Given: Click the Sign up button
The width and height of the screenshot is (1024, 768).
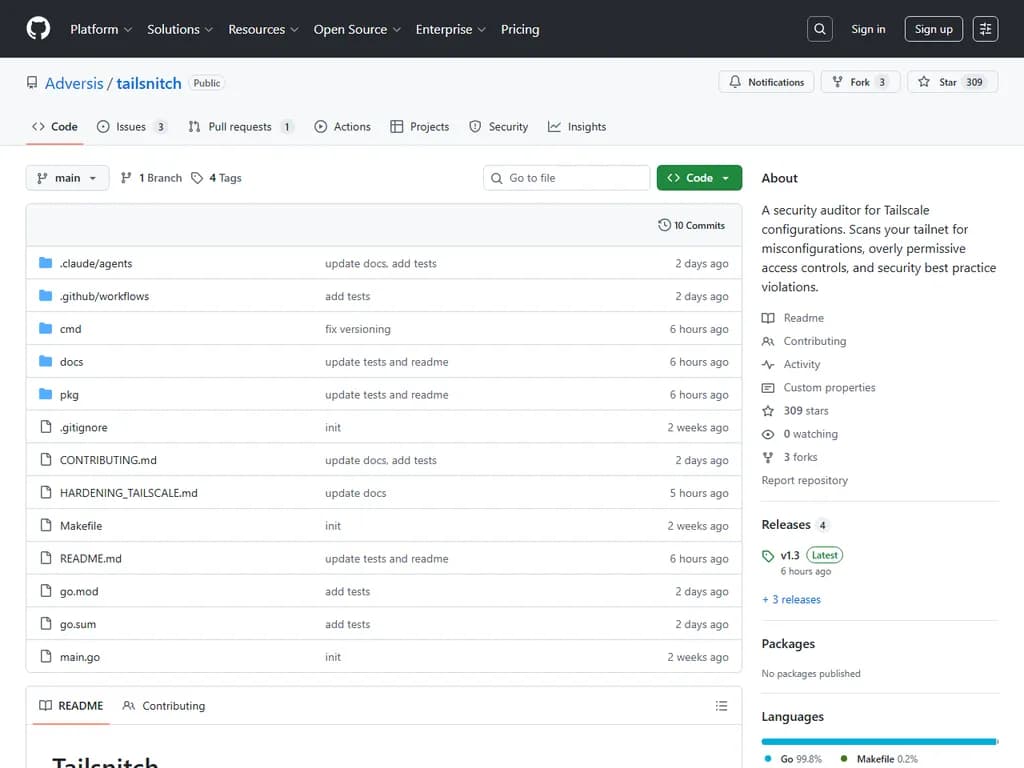Looking at the screenshot, I should pyautogui.click(x=933, y=29).
